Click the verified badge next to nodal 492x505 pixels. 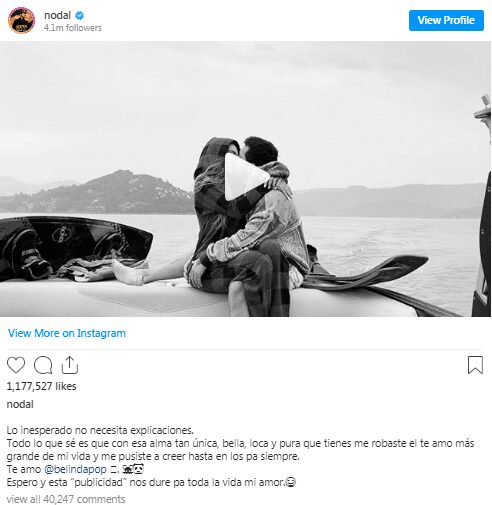[x=79, y=15]
